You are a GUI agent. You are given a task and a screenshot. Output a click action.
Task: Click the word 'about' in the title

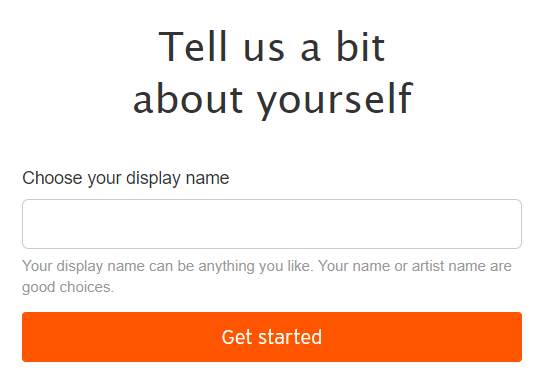click(x=188, y=98)
